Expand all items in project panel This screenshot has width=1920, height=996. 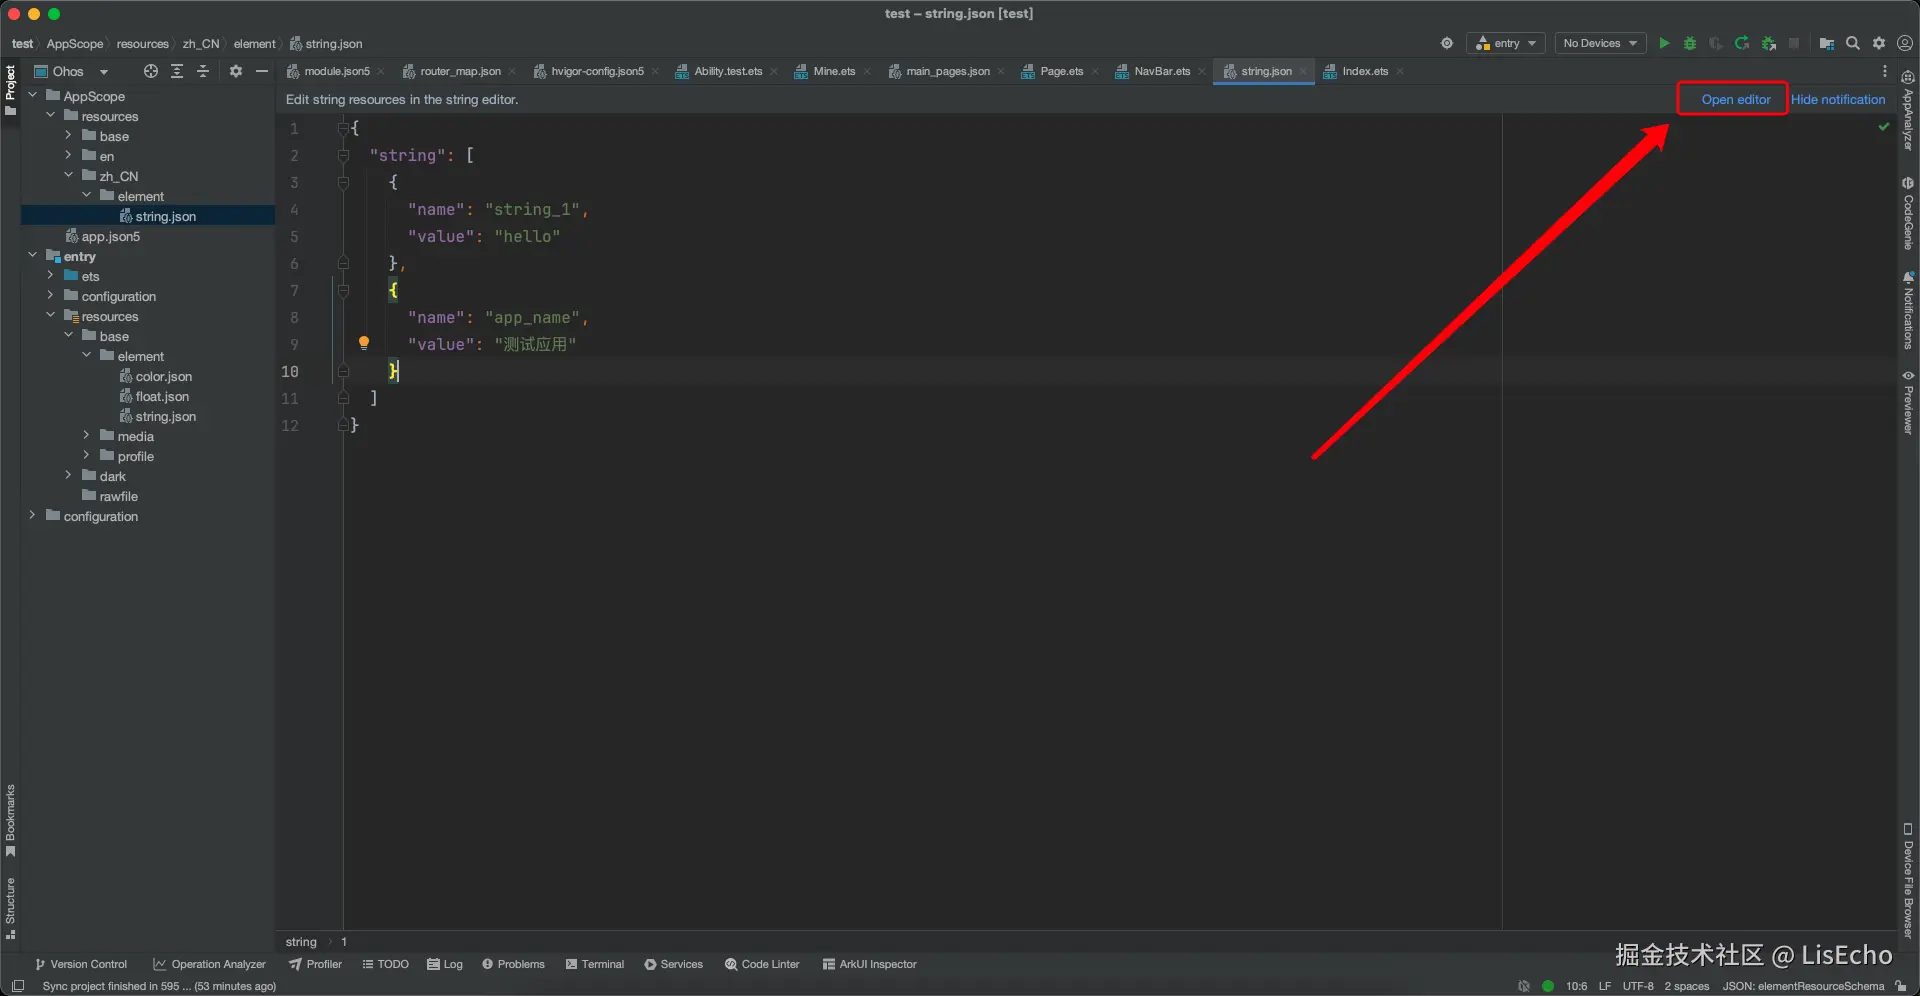(177, 71)
